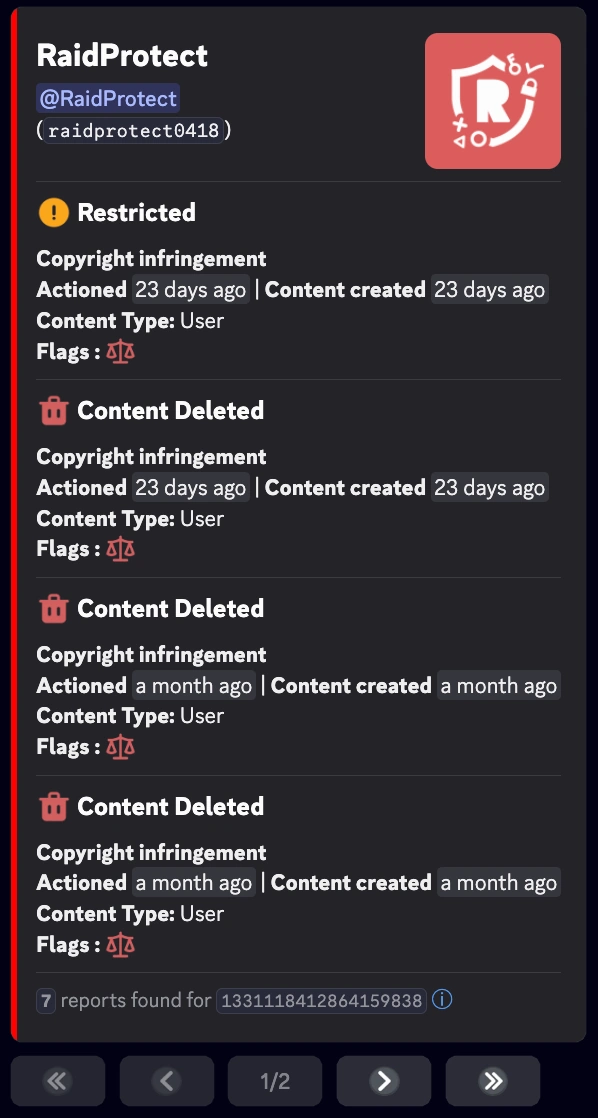The width and height of the screenshot is (598, 1118).
Task: Go back with the previous page chevron
Action: (166, 1081)
